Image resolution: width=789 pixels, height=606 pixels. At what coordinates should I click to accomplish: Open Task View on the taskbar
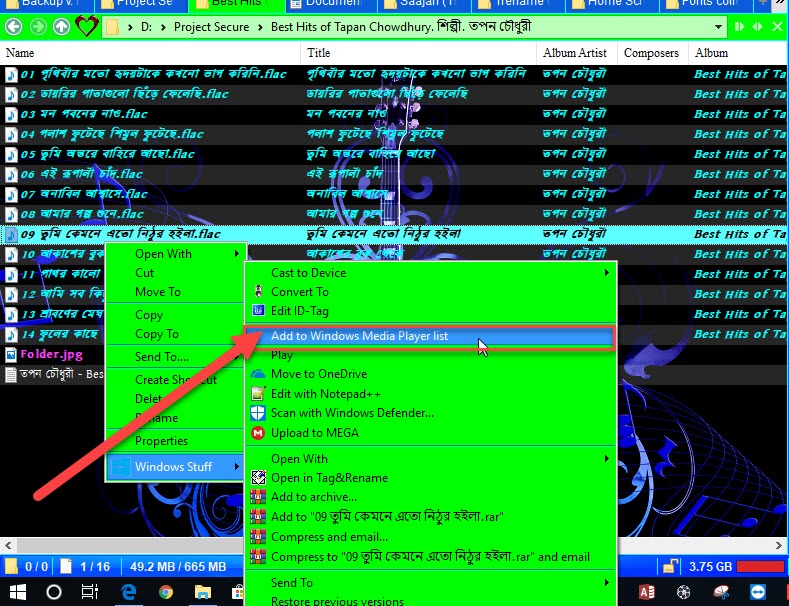(x=90, y=592)
